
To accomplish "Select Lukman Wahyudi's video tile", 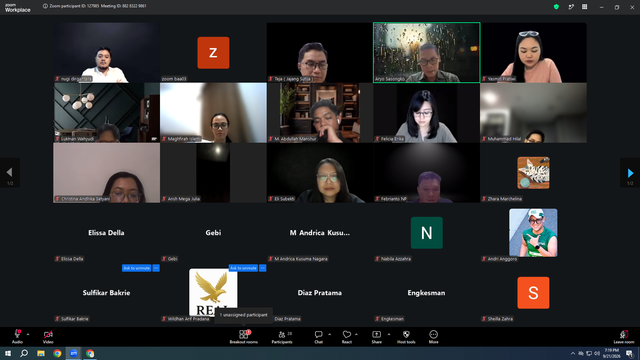I will (x=107, y=113).
